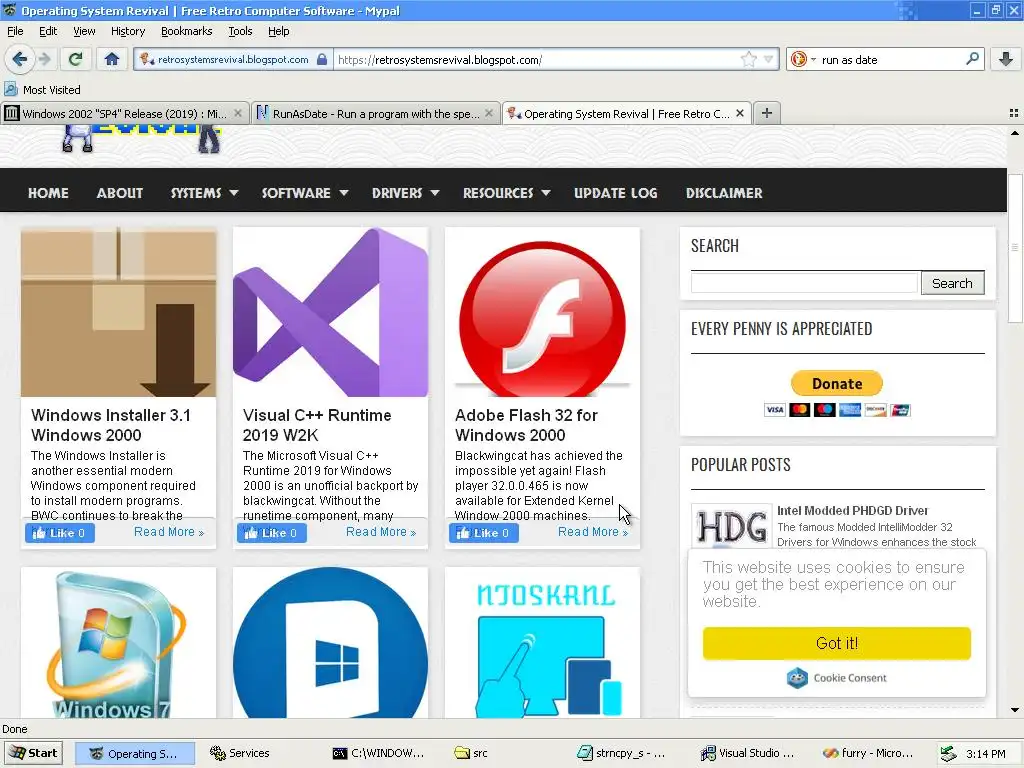Screen dimensions: 1024x768
Task: Click the Visual Studio logo thumbnail
Action: (x=330, y=312)
